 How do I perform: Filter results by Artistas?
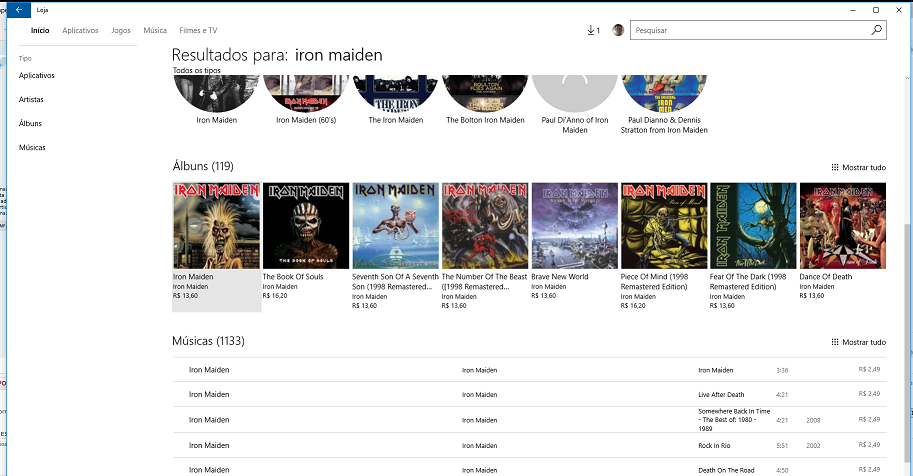pos(31,99)
